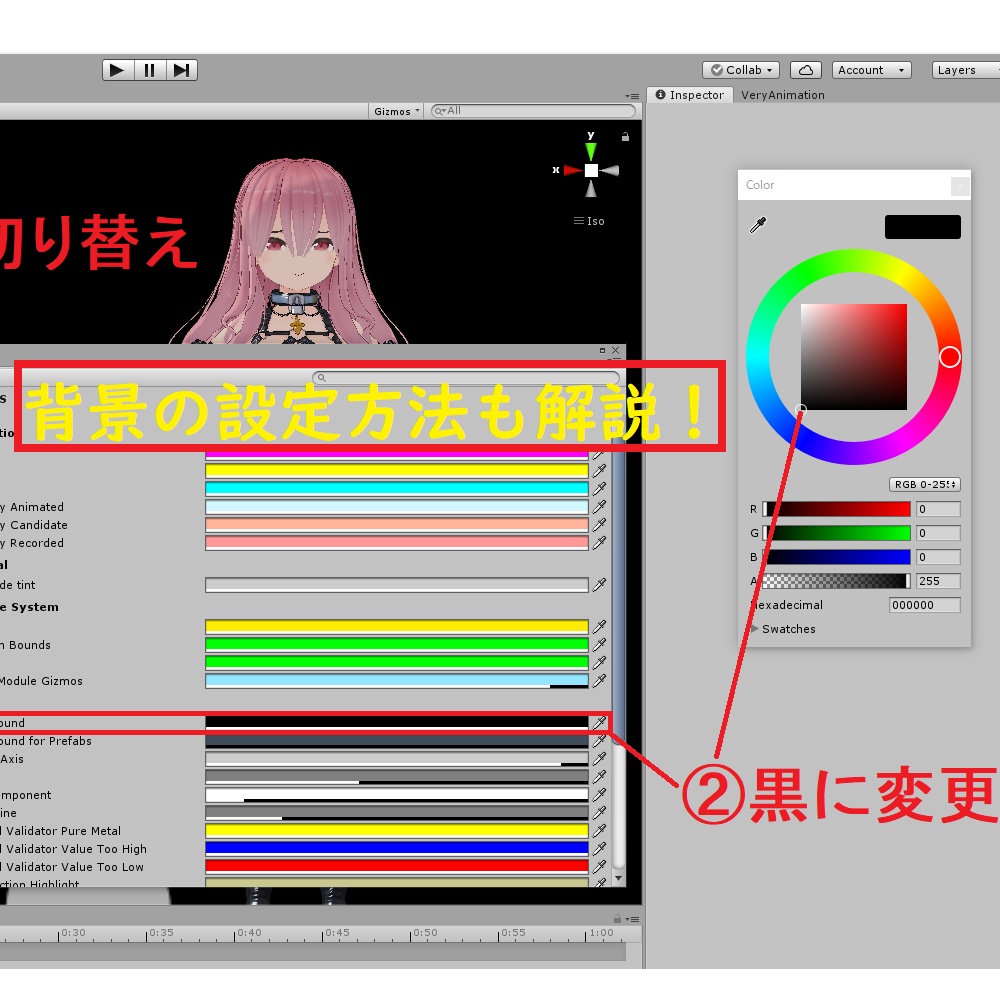
Task: Click the step-forward frame icon
Action: (182, 69)
